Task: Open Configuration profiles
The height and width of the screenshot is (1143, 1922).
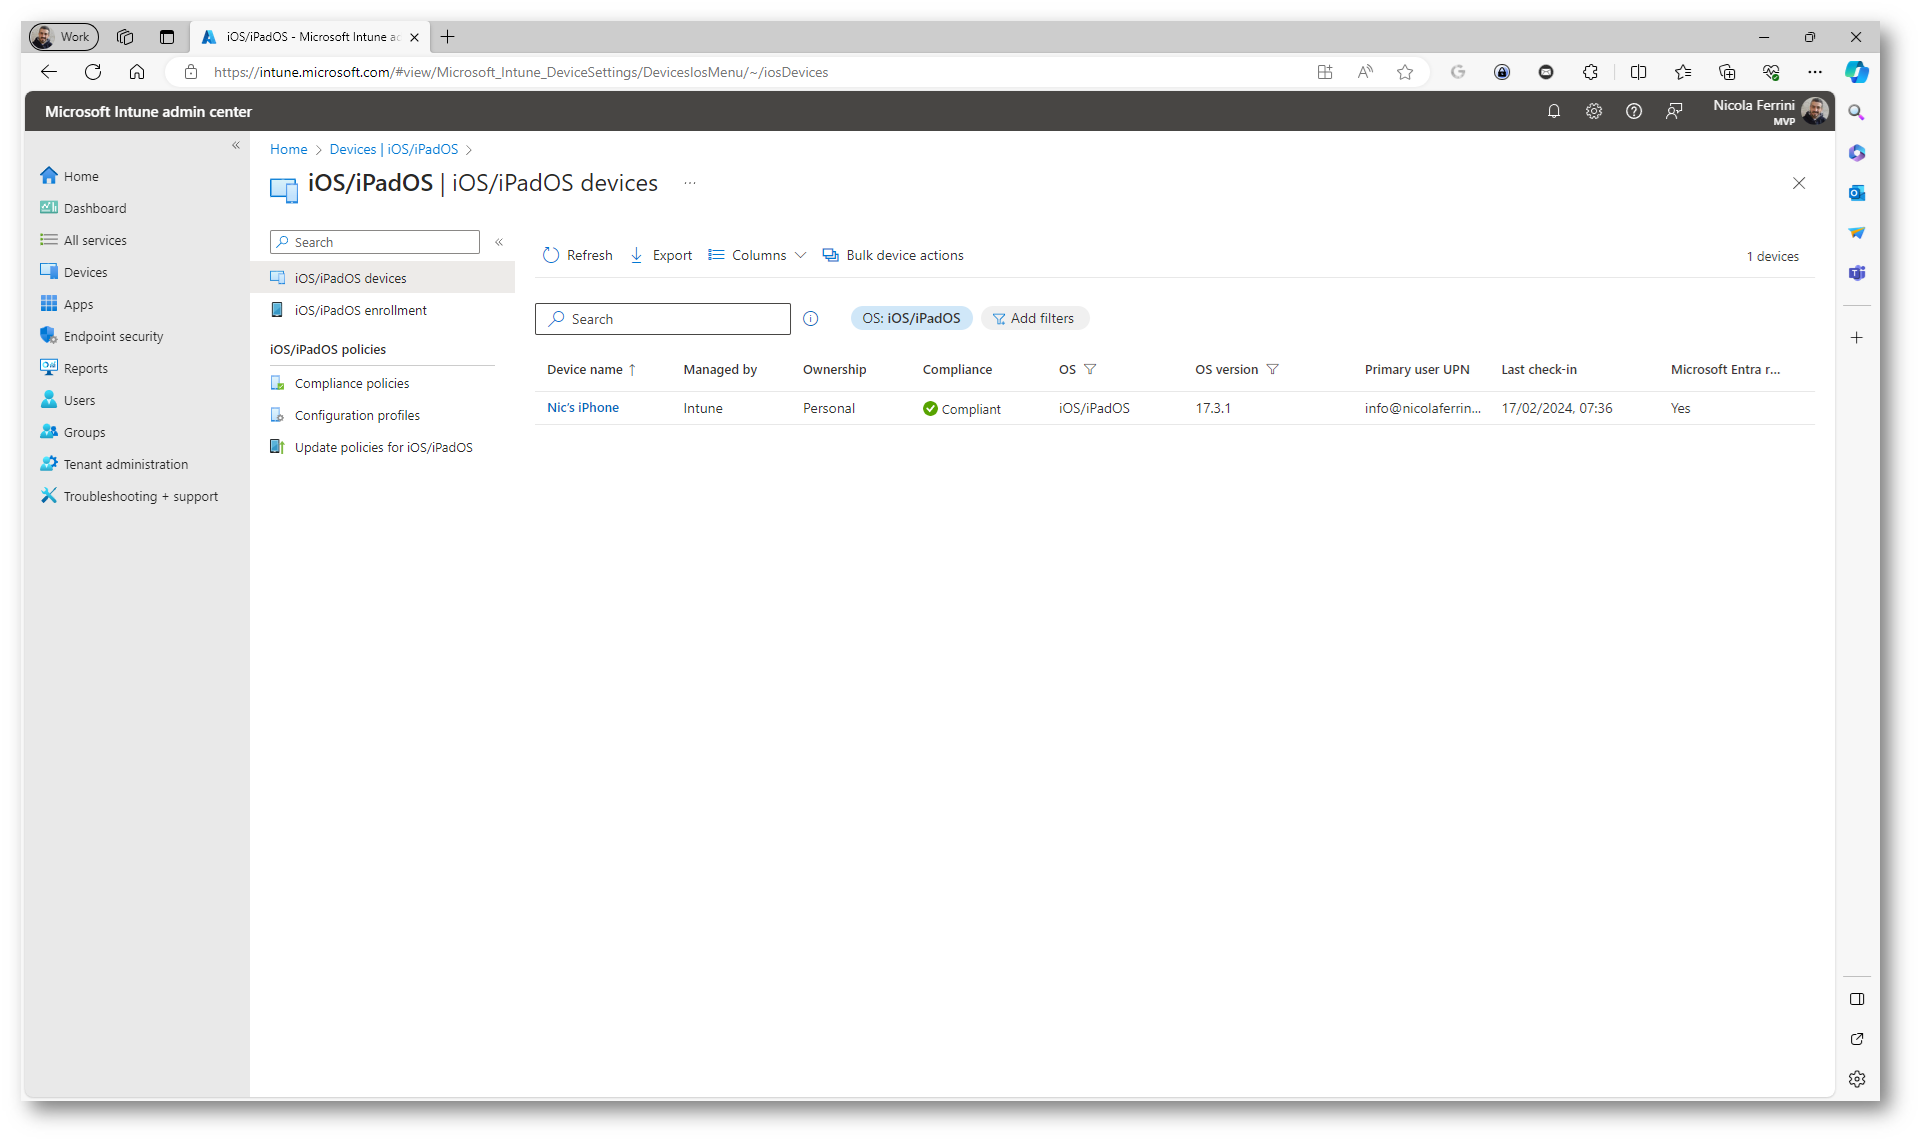Action: pyautogui.click(x=357, y=415)
